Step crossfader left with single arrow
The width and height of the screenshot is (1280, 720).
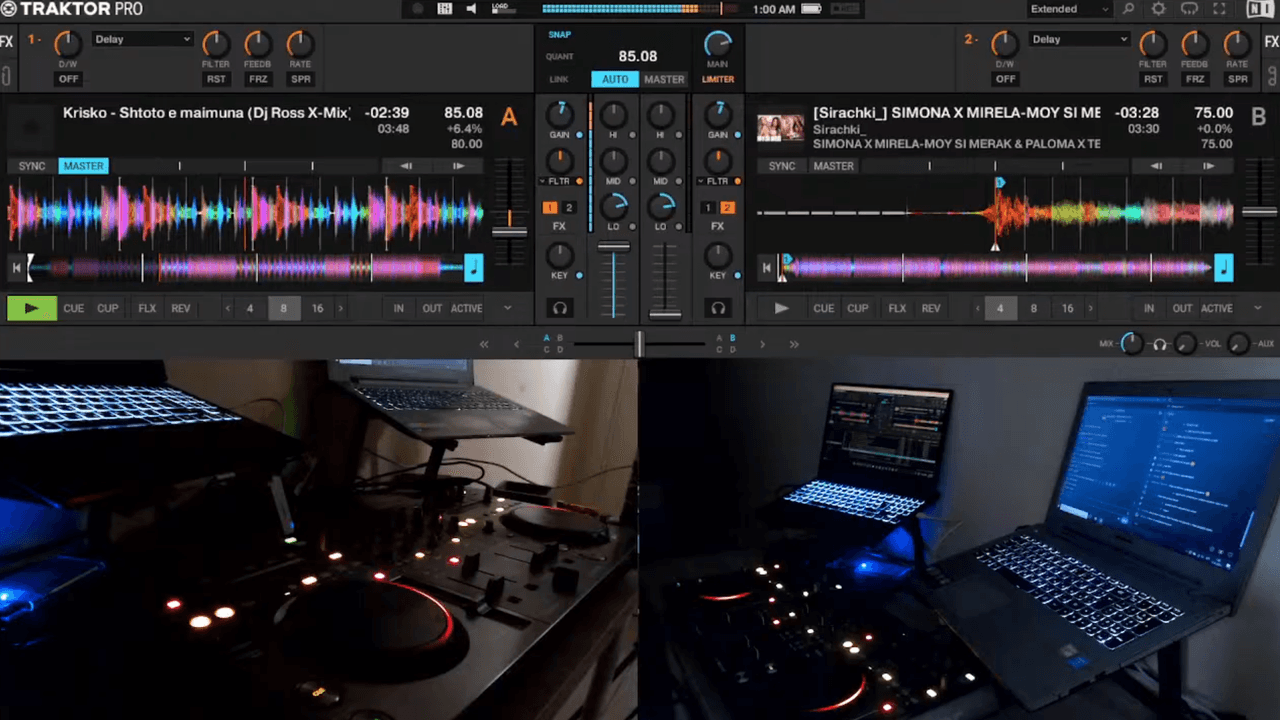point(517,344)
